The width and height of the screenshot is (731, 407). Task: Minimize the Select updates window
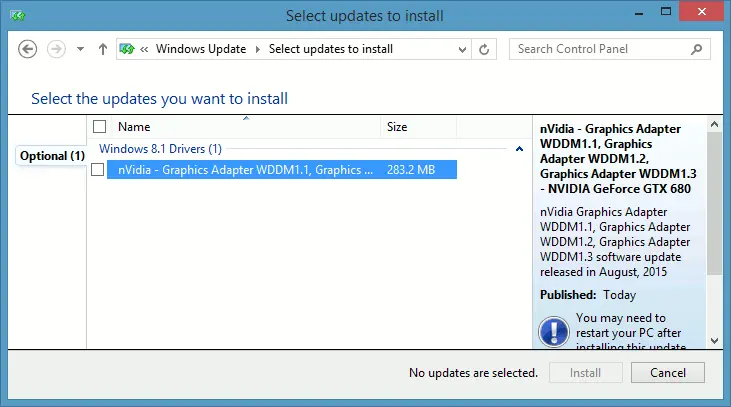click(639, 13)
